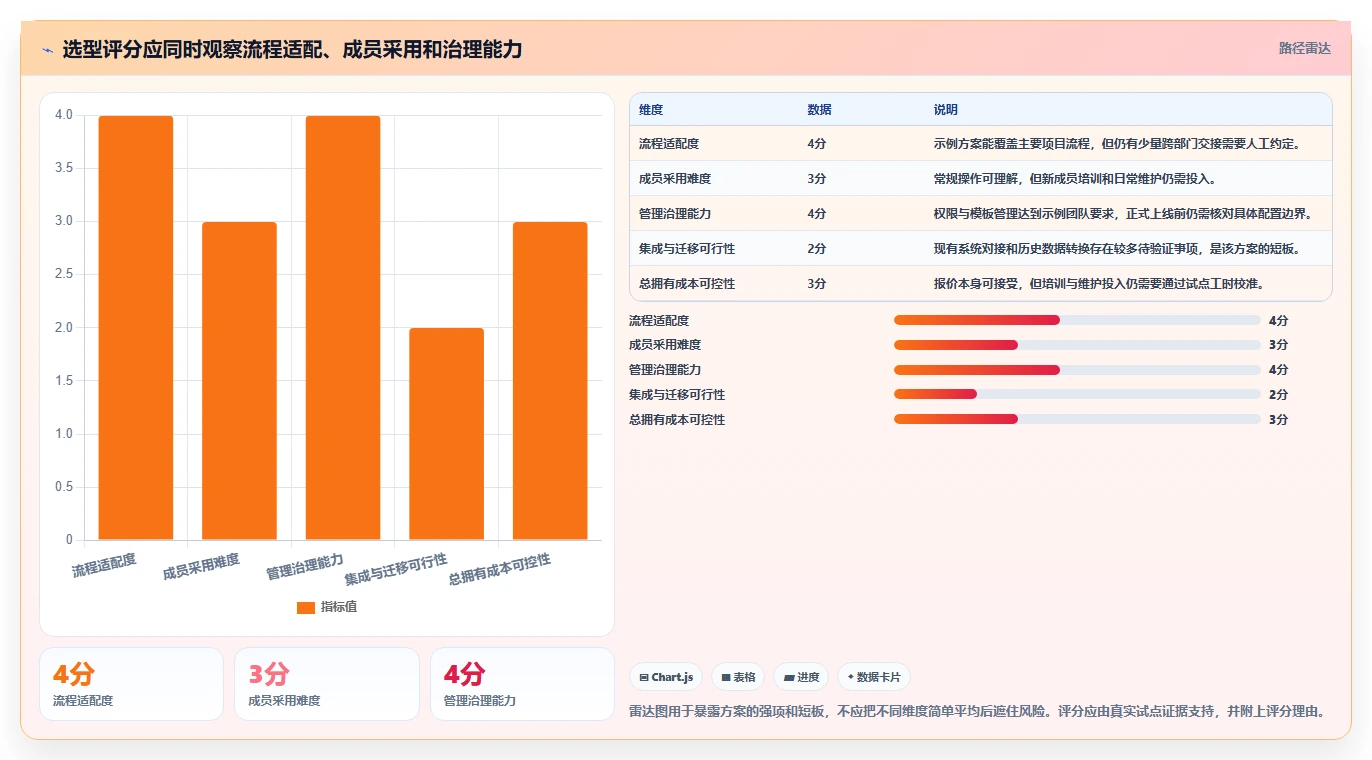Click the 管理治理能力 progress bar
The height and width of the screenshot is (760, 1372).
click(1077, 370)
